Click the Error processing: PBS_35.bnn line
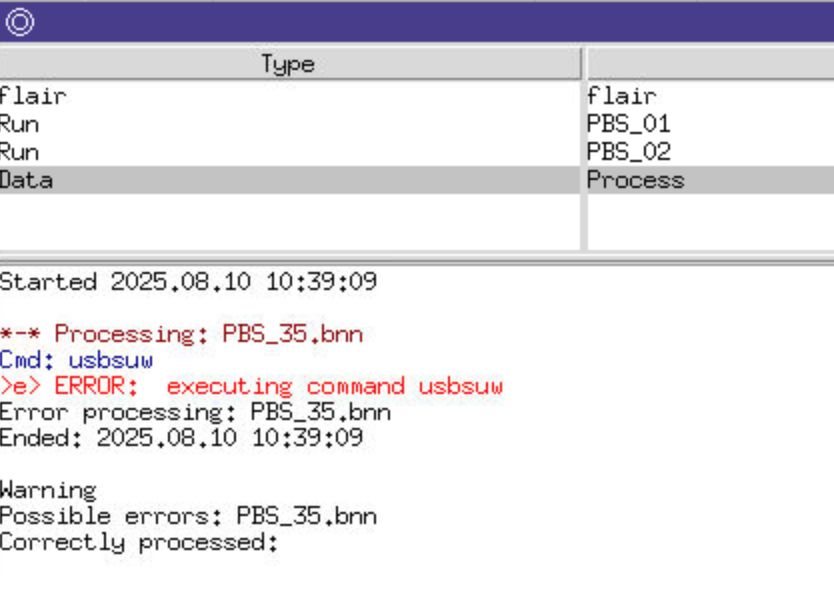Image resolution: width=834 pixels, height=602 pixels. pos(195,412)
